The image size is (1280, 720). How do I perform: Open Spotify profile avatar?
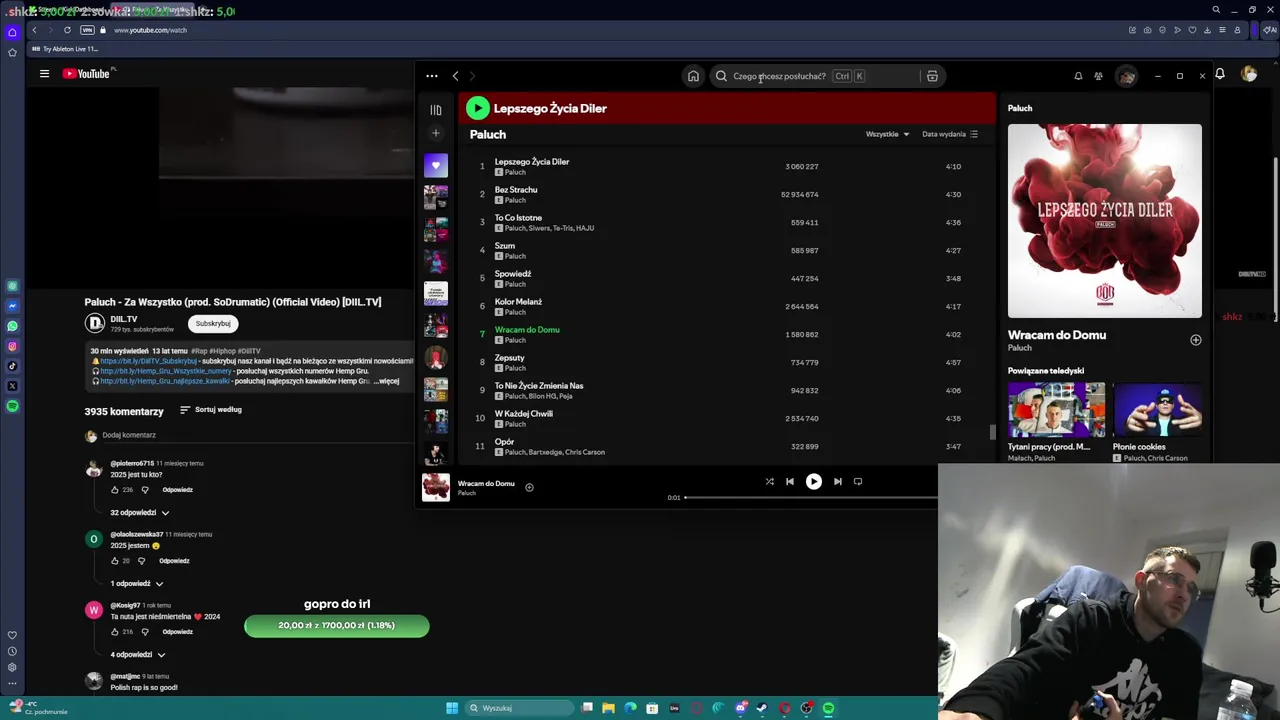point(1127,76)
